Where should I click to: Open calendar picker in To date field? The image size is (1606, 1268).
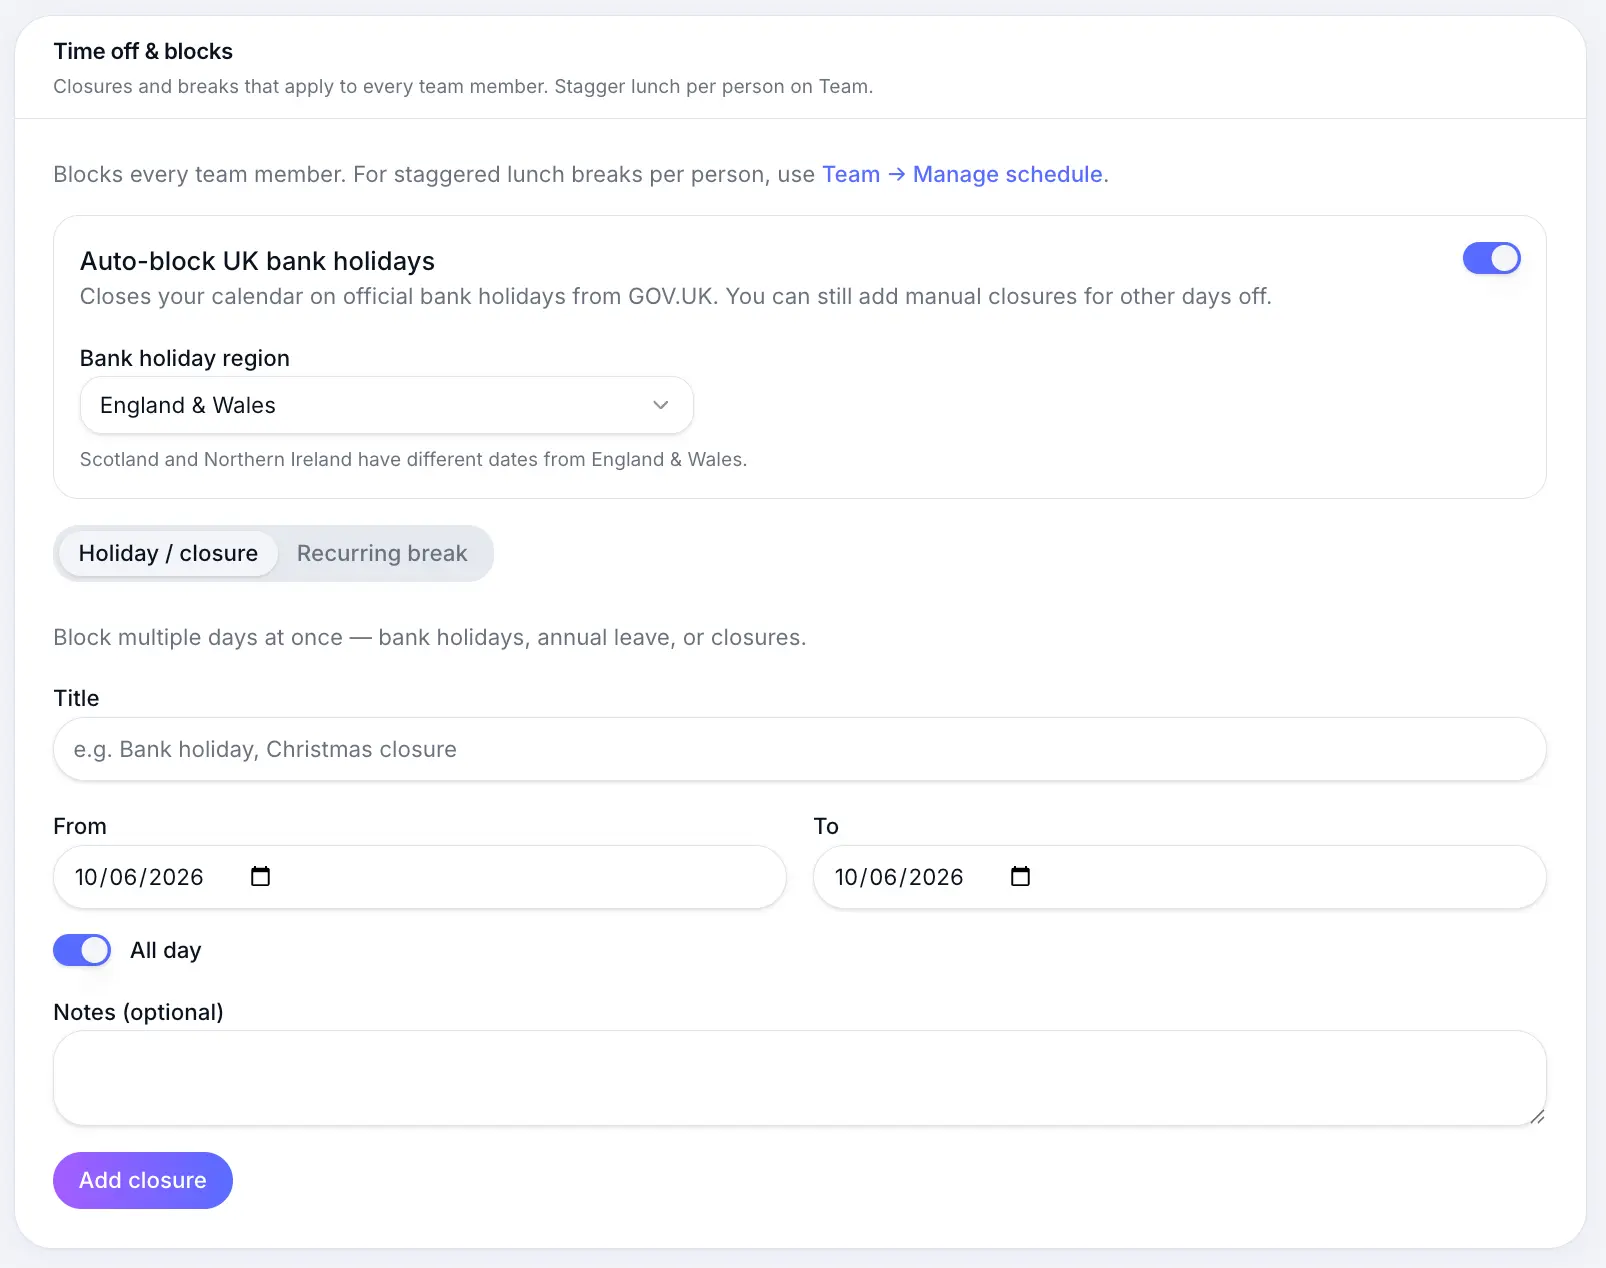(x=1020, y=876)
